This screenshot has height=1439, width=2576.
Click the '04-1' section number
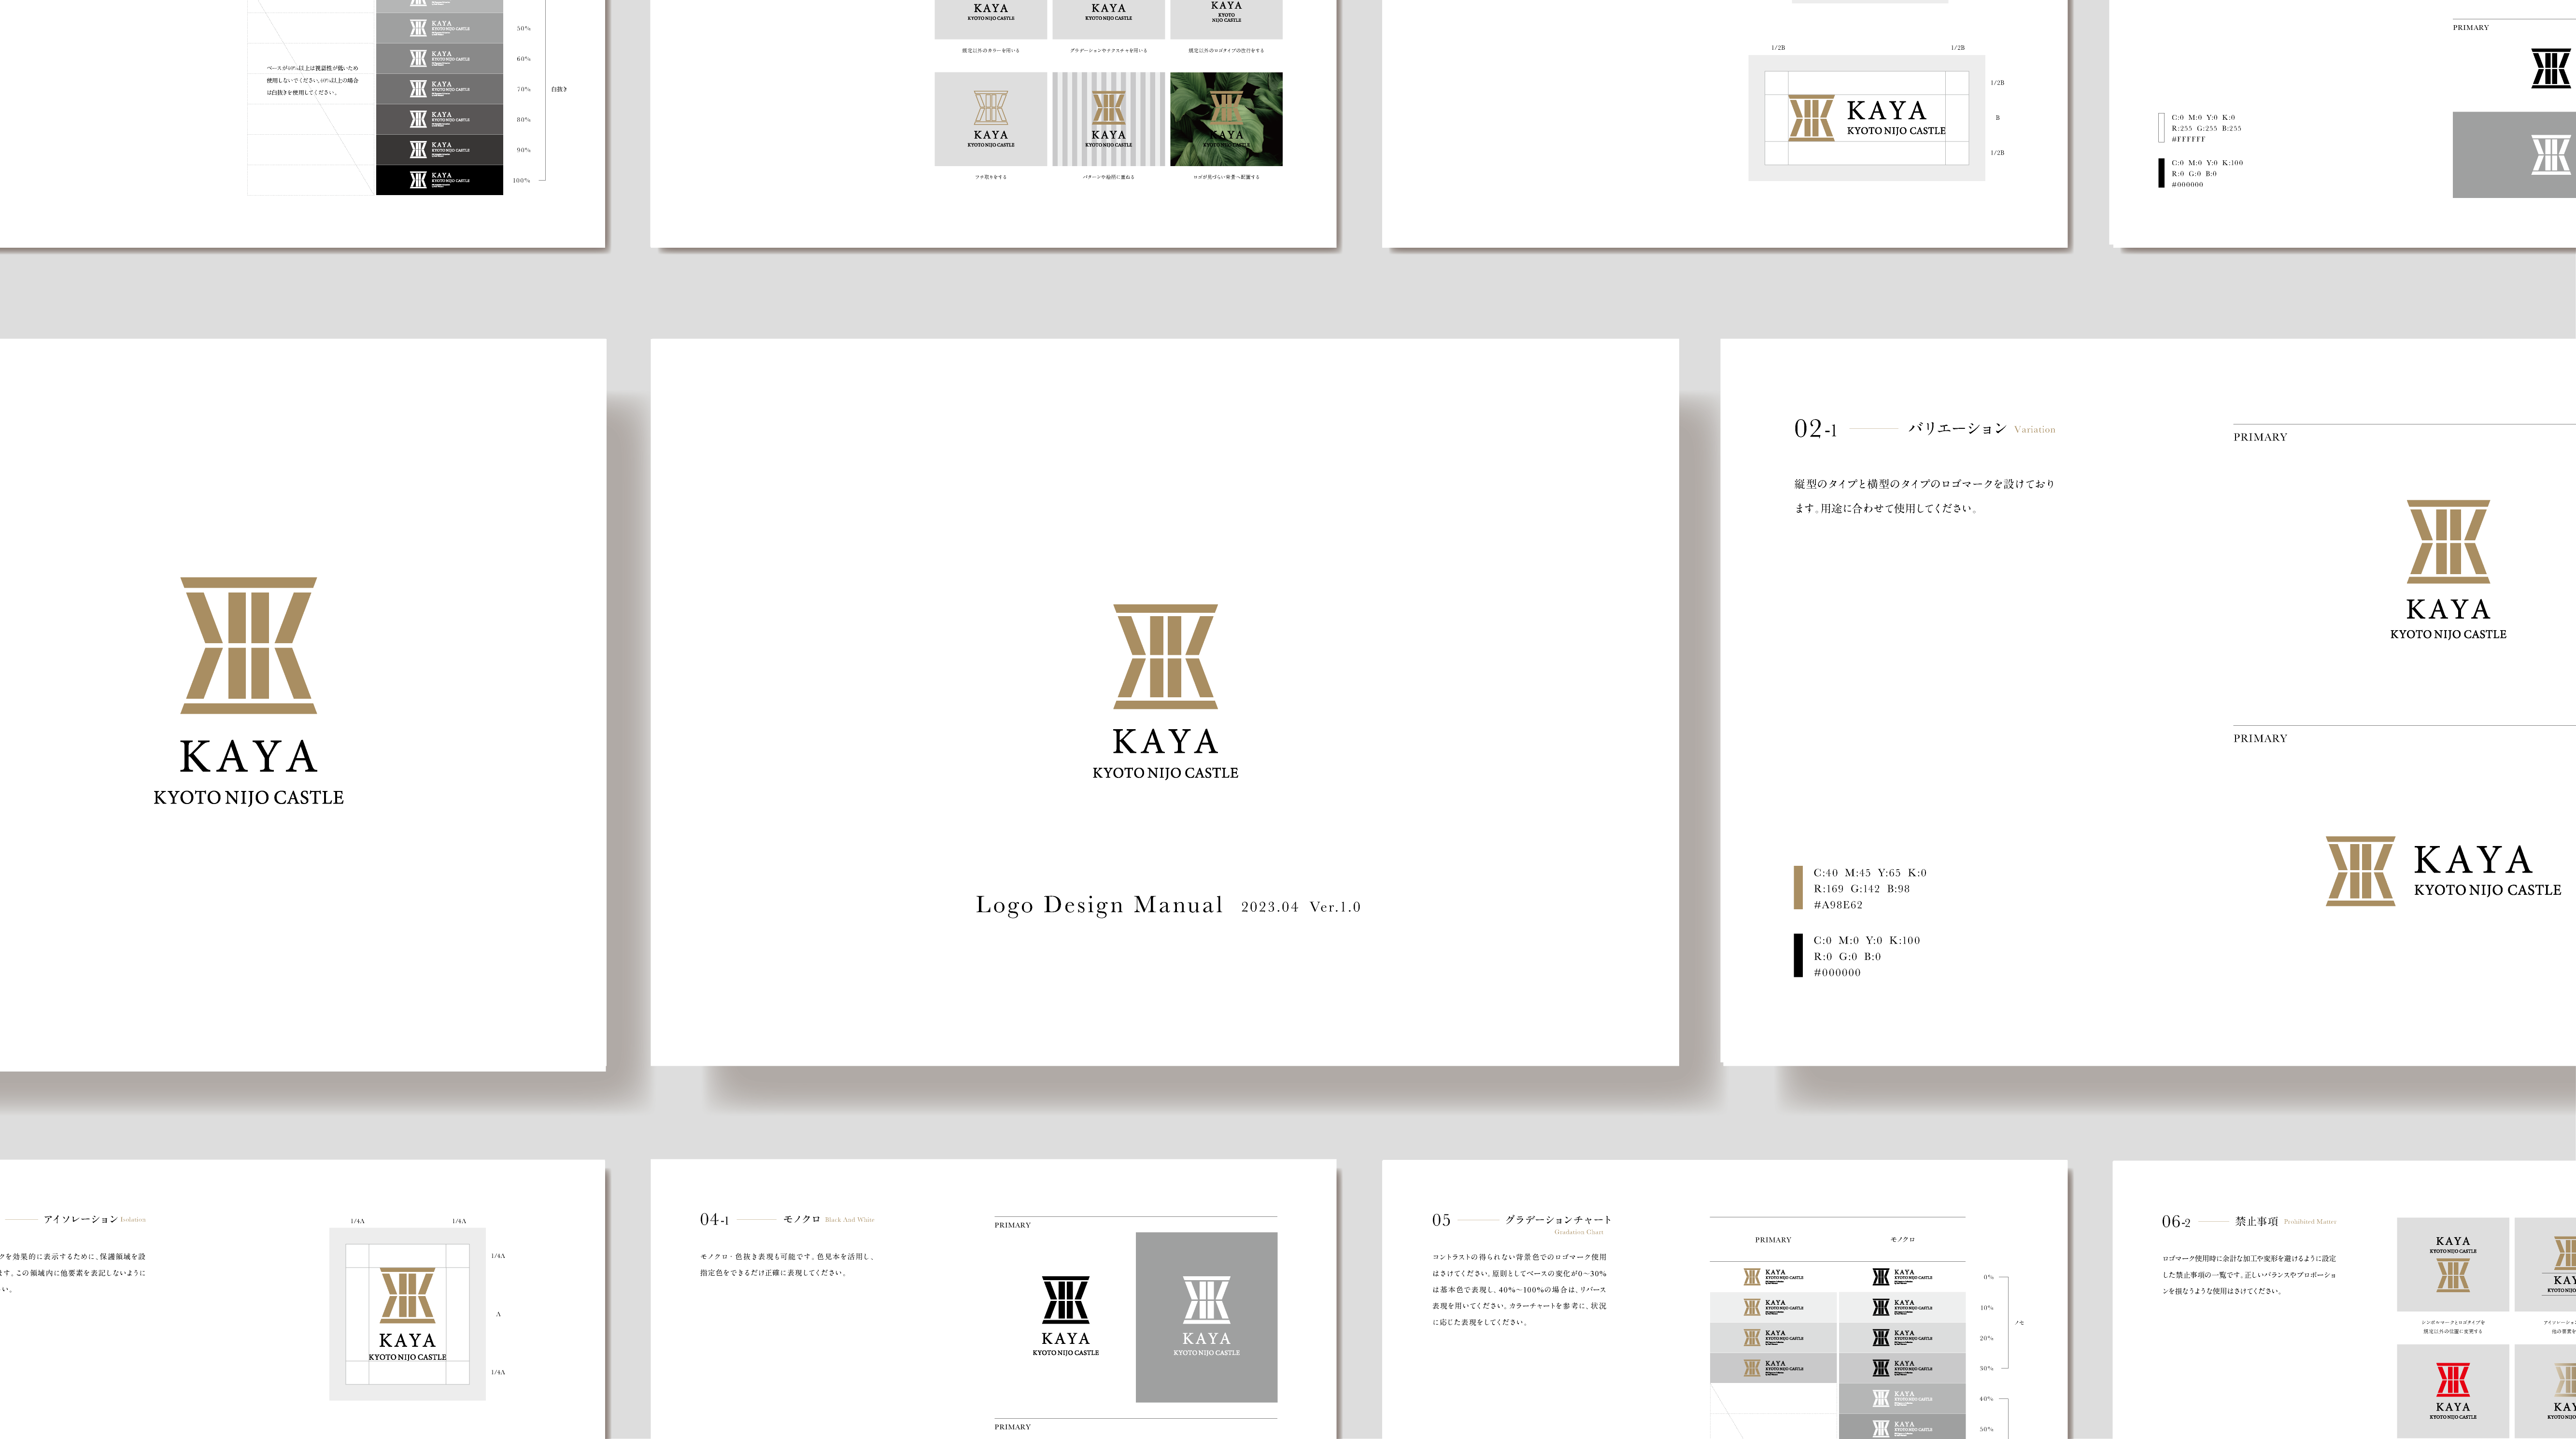(714, 1220)
